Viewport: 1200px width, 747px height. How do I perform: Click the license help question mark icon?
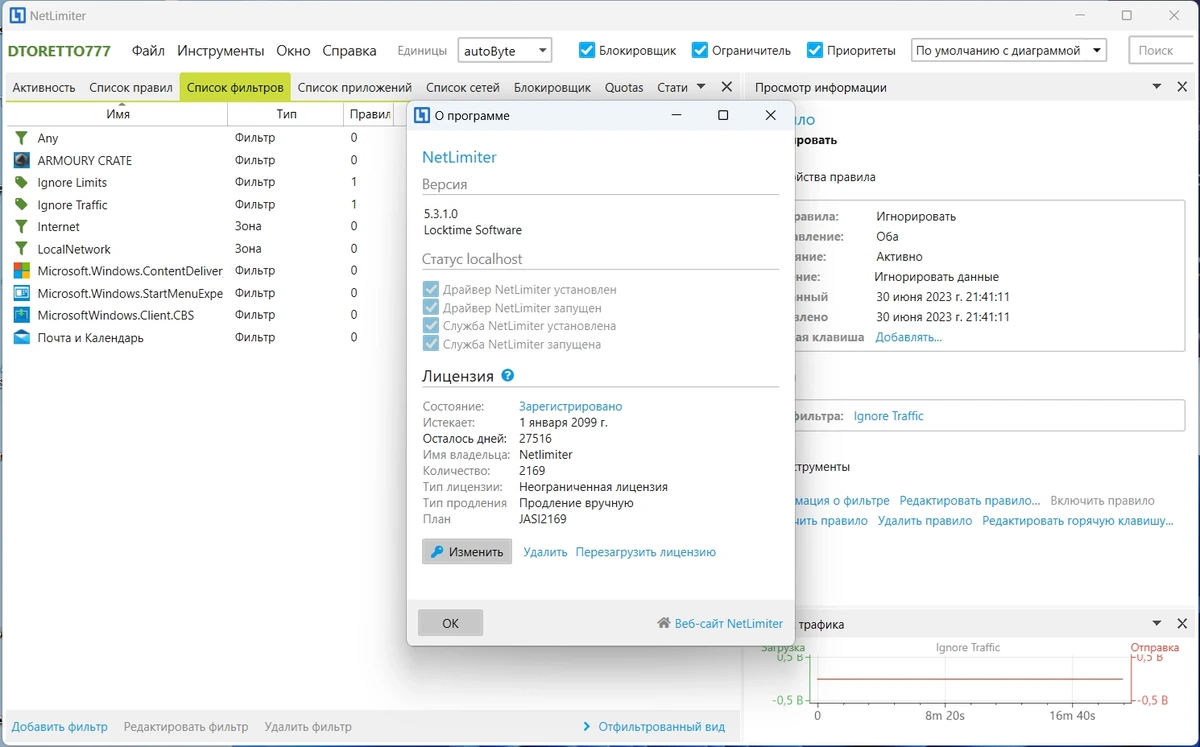point(508,376)
